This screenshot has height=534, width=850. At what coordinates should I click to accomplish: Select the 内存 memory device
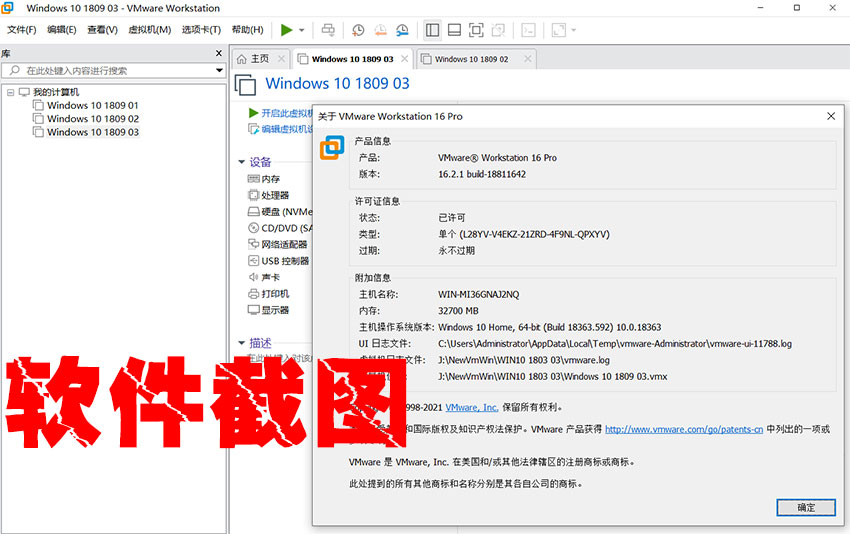pos(271,179)
